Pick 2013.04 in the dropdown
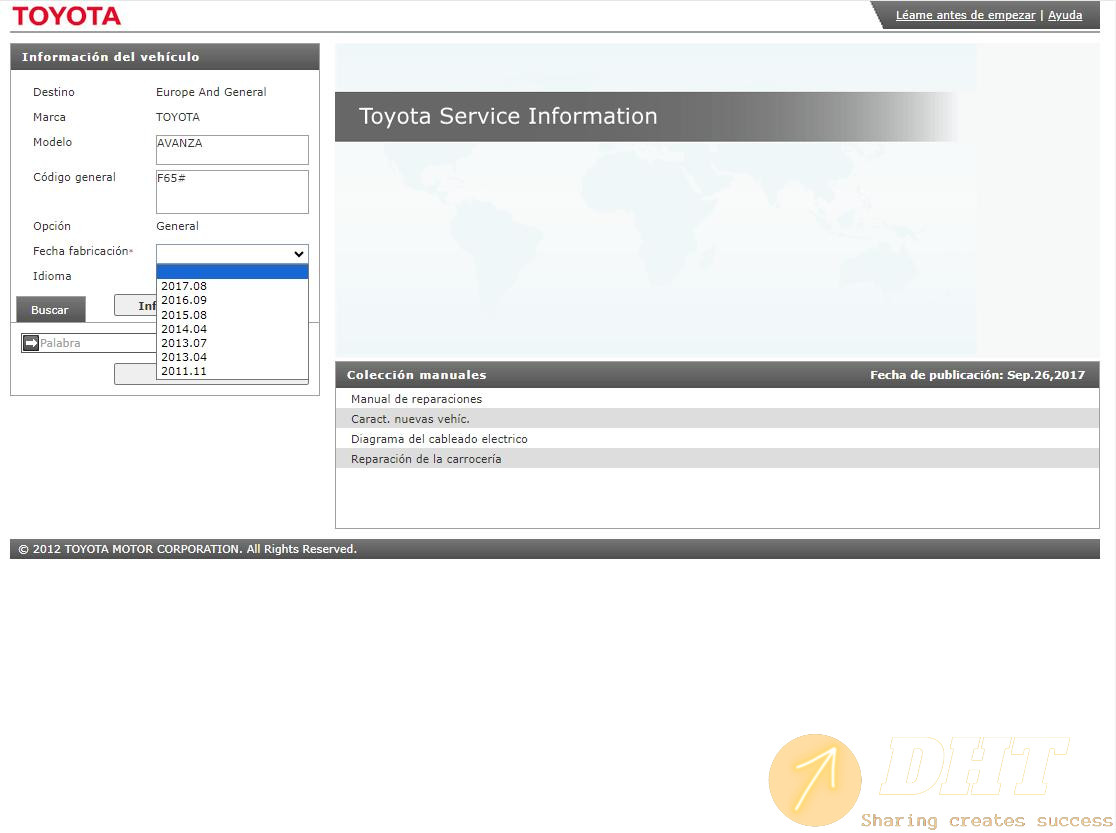Viewport: 1116px width, 833px height. [x=232, y=357]
